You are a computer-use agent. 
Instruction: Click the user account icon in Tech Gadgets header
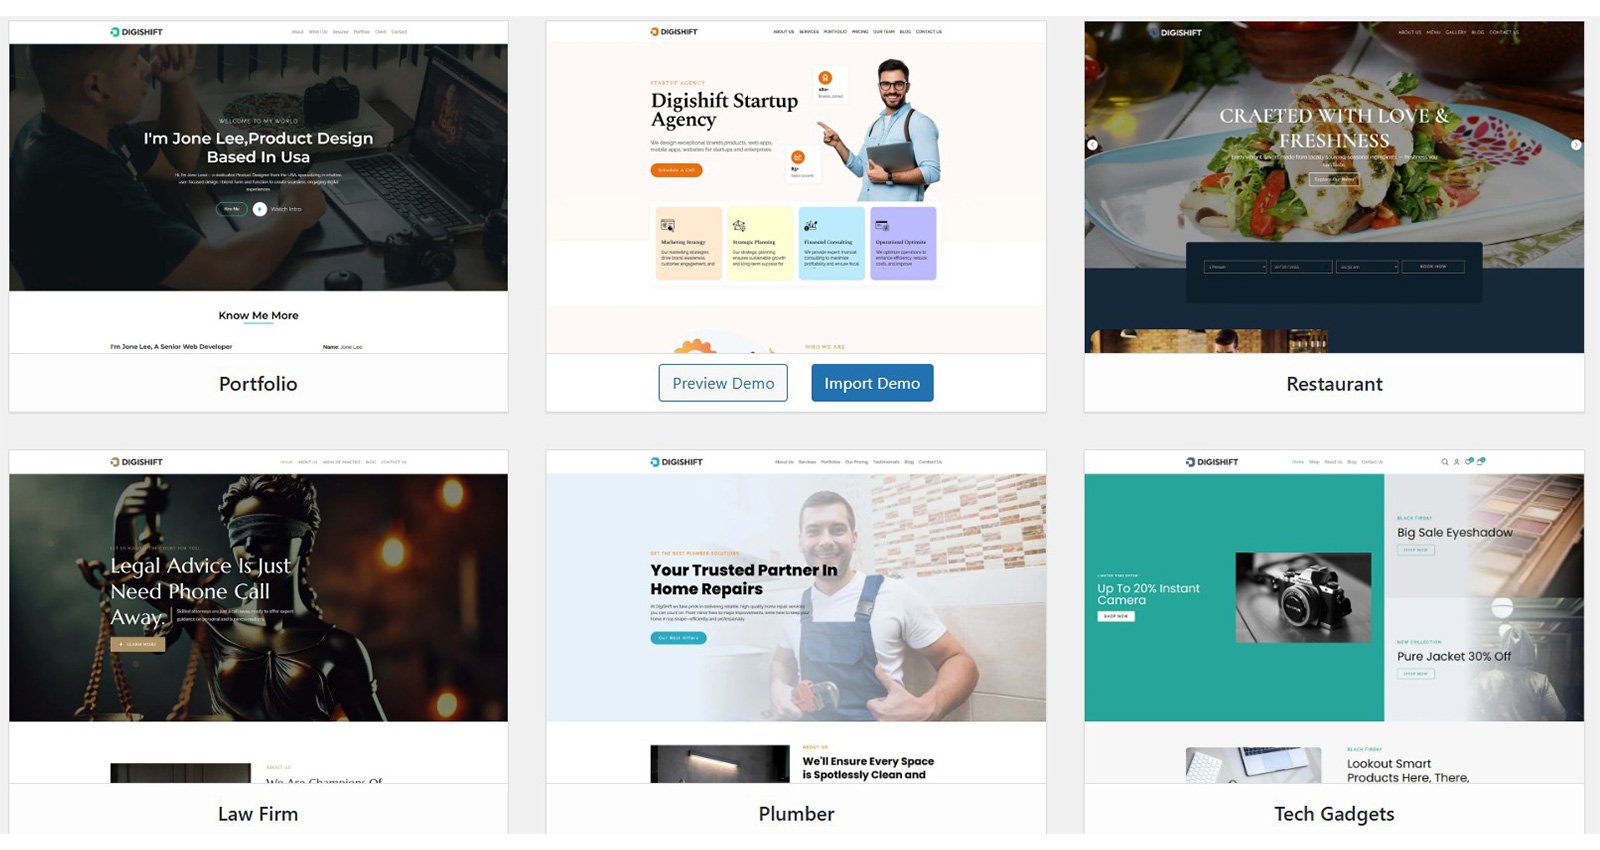1456,462
